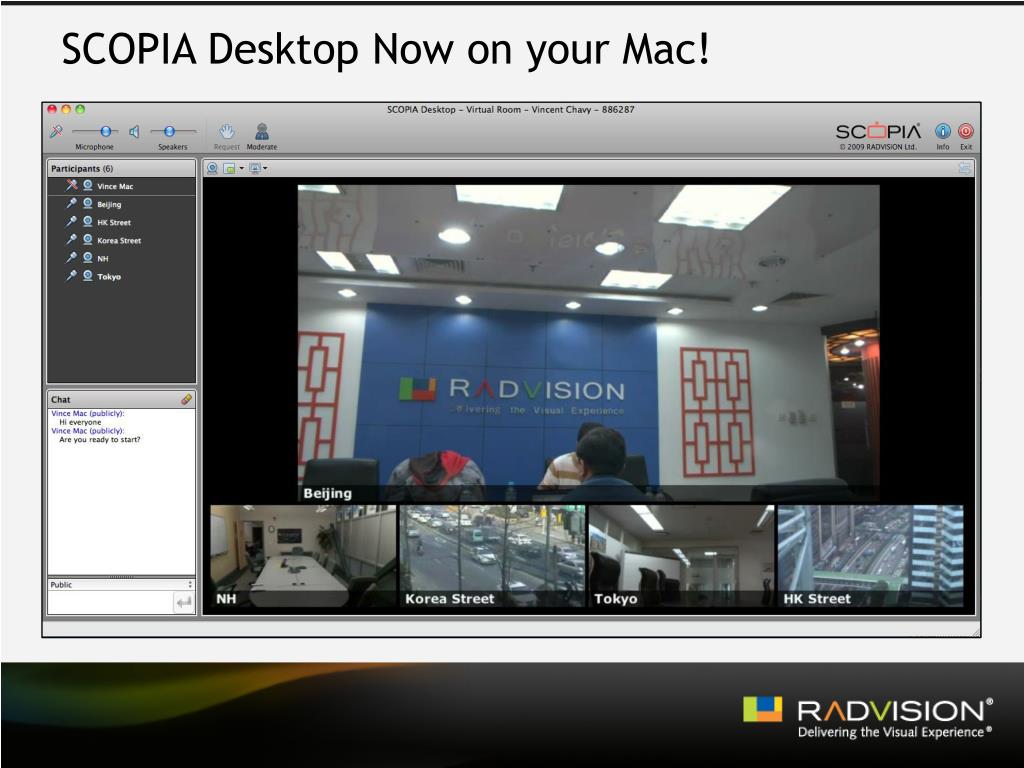Click the "Are you ready to start?" message
The image size is (1024, 768).
click(x=100, y=440)
